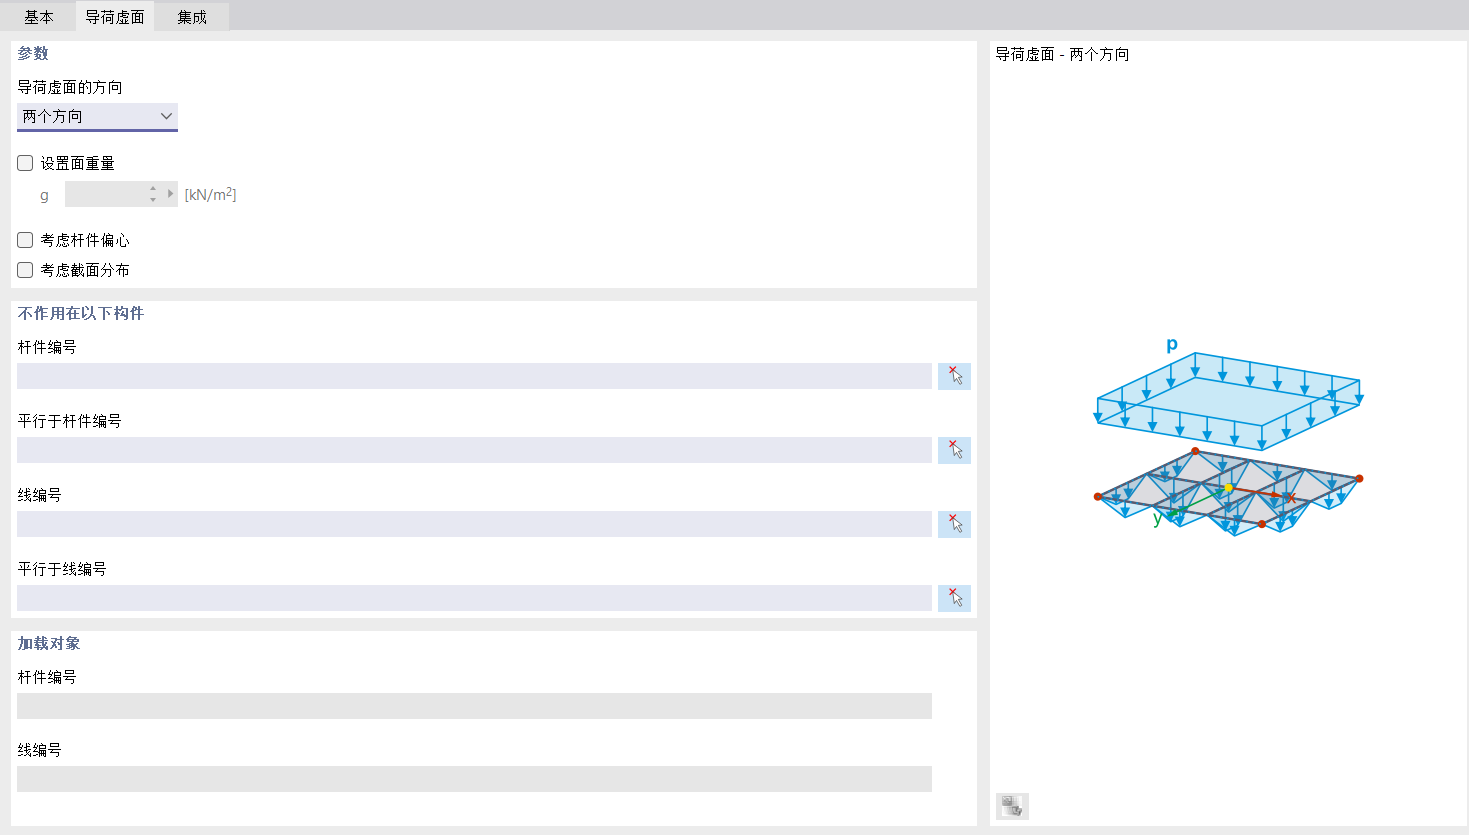Click pick icon for excluded 杆件编号
This screenshot has height=835, width=1469.
click(954, 376)
